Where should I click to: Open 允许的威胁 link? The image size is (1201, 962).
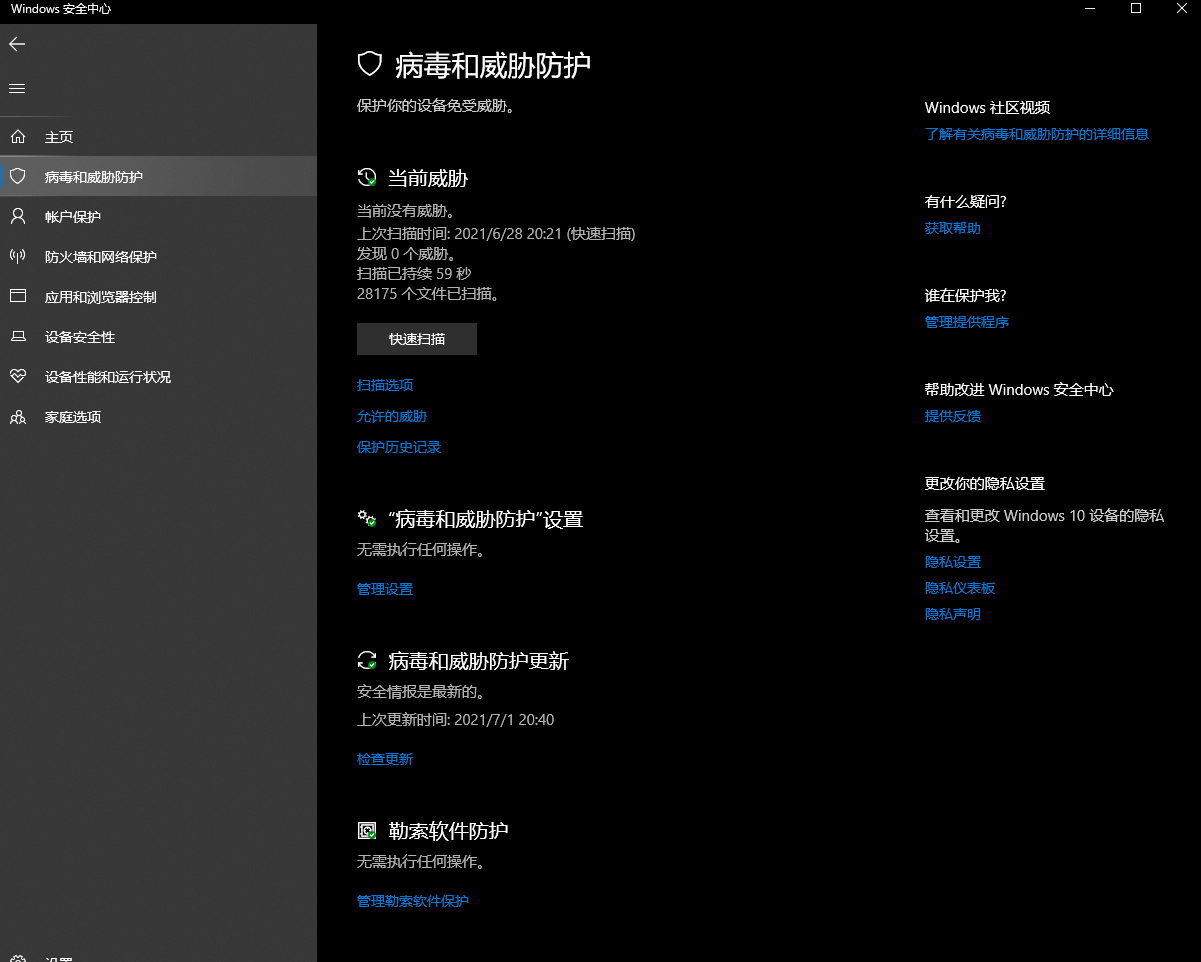392,416
